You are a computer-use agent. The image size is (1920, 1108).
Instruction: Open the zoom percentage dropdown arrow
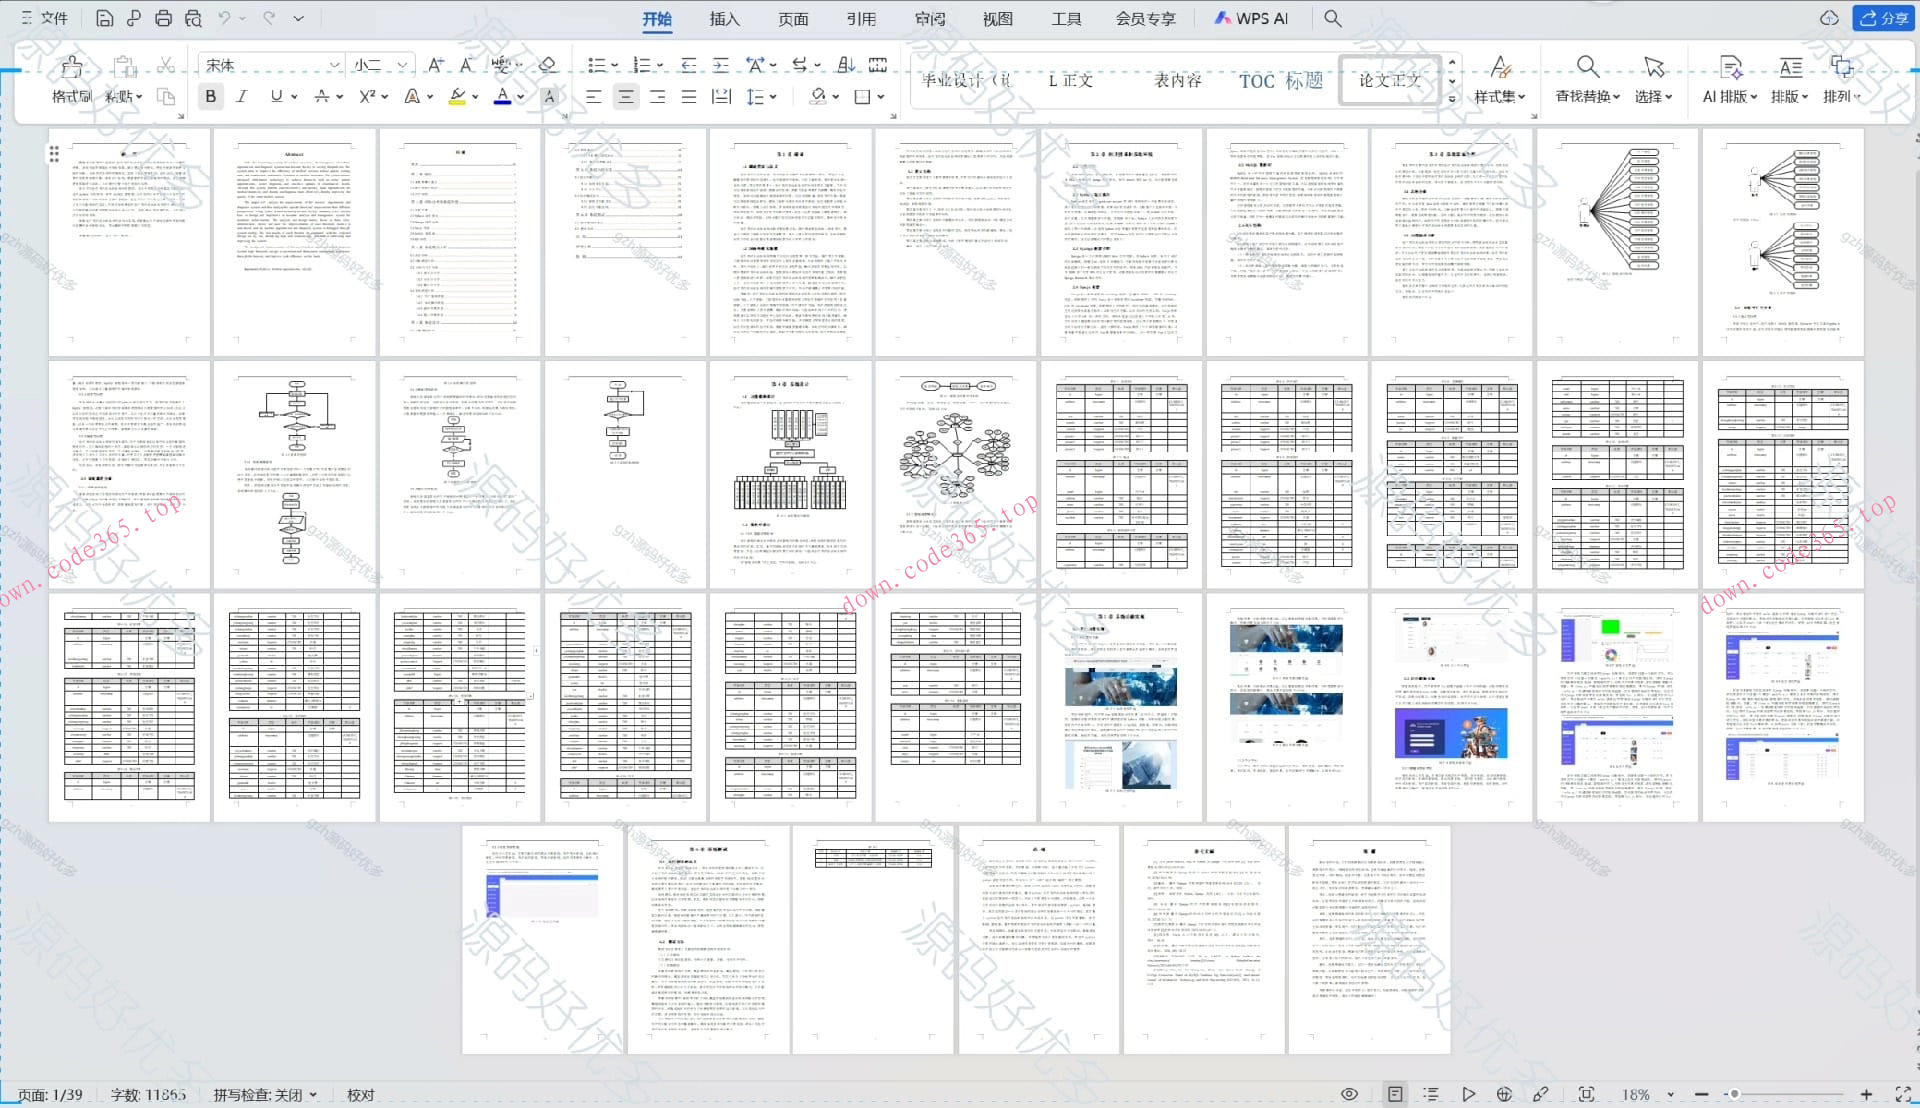tap(1670, 1095)
